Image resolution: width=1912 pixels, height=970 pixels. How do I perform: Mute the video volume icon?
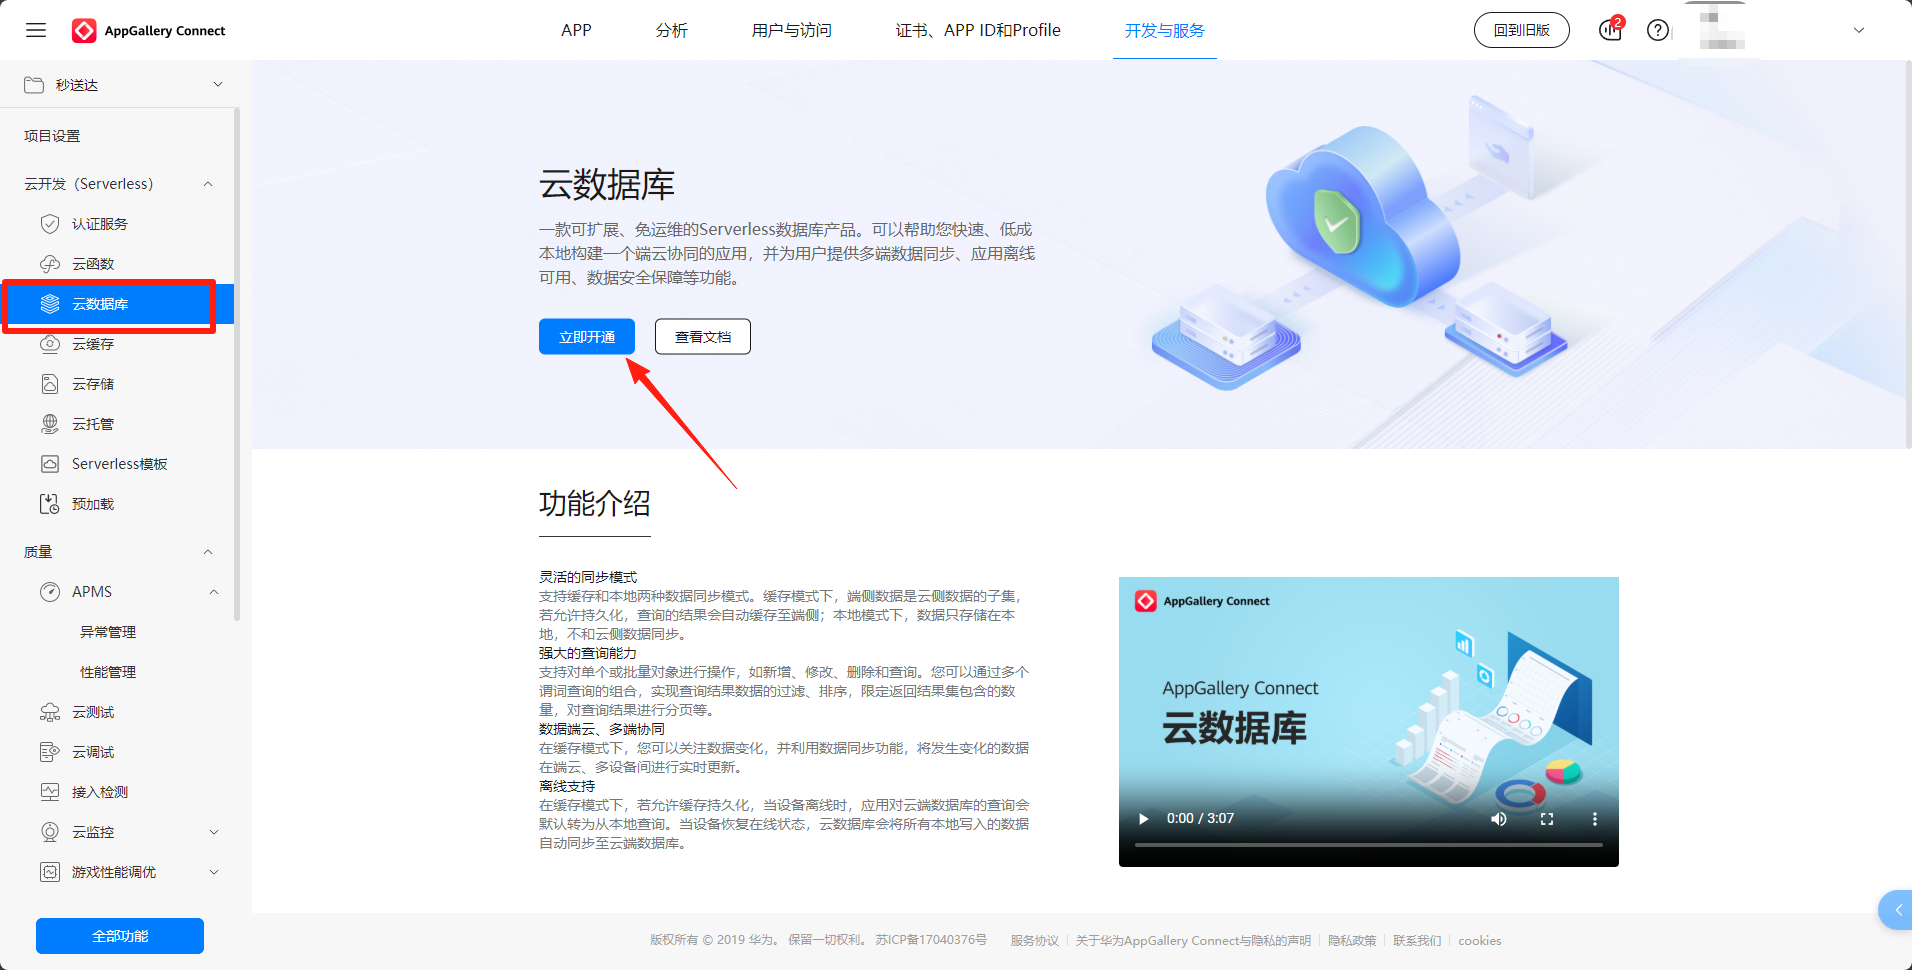coord(1498,819)
